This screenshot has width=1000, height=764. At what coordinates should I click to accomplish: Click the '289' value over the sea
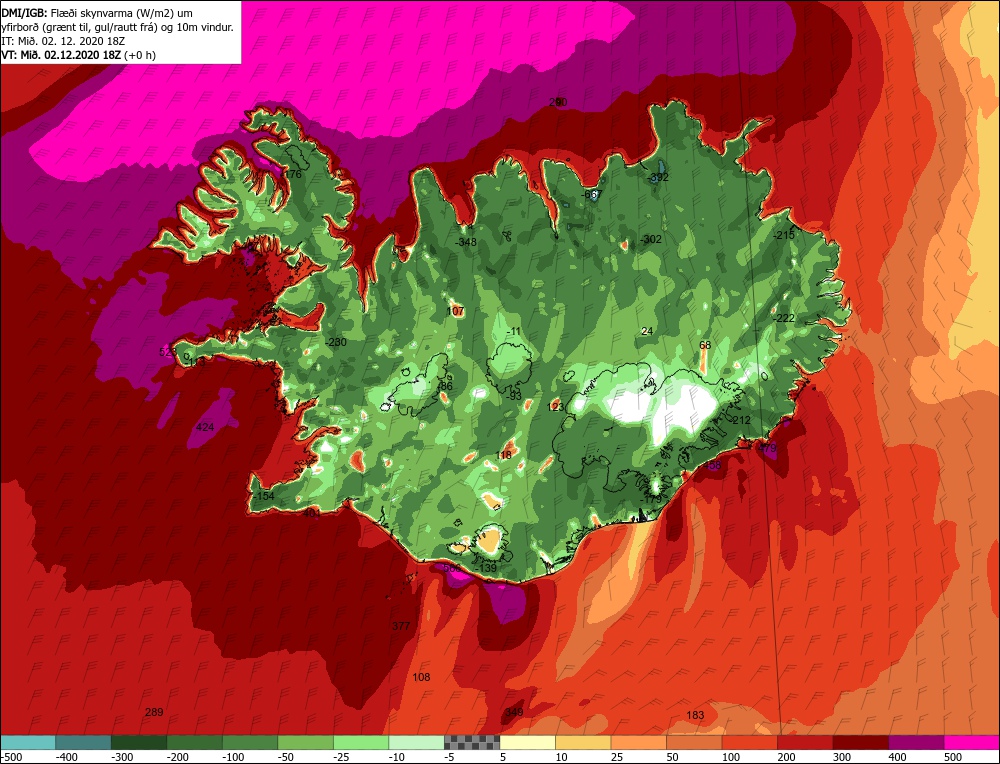[154, 712]
